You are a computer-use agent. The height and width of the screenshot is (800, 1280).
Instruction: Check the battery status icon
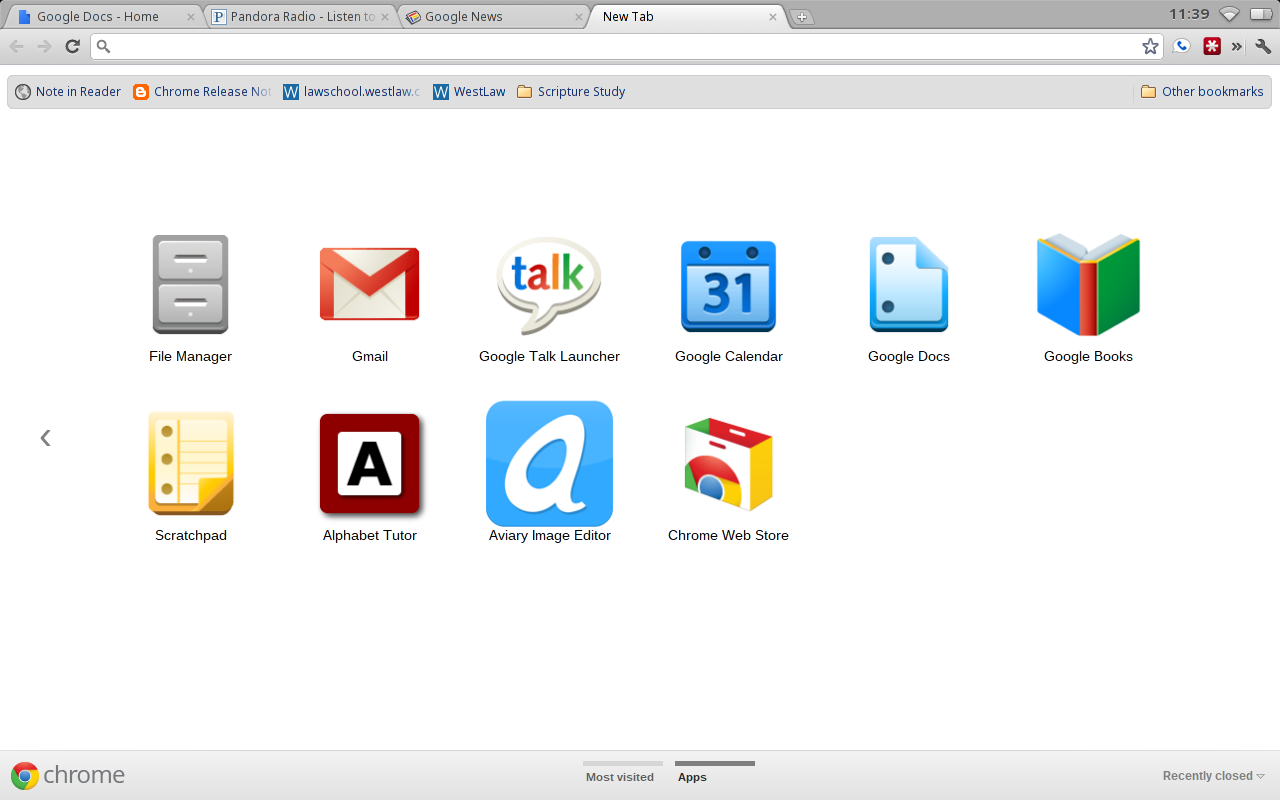point(1260,14)
